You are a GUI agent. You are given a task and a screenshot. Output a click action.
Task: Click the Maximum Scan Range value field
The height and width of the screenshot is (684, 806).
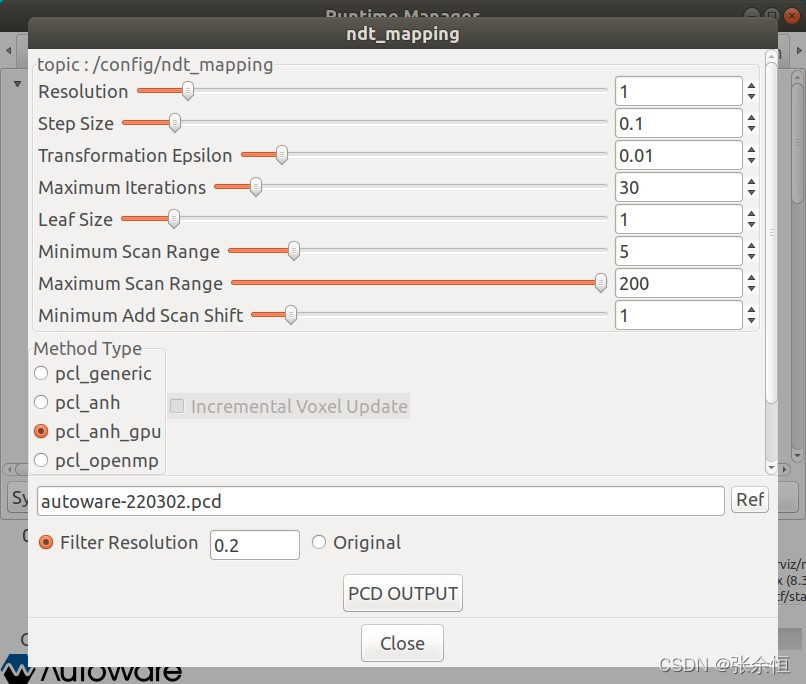point(679,283)
